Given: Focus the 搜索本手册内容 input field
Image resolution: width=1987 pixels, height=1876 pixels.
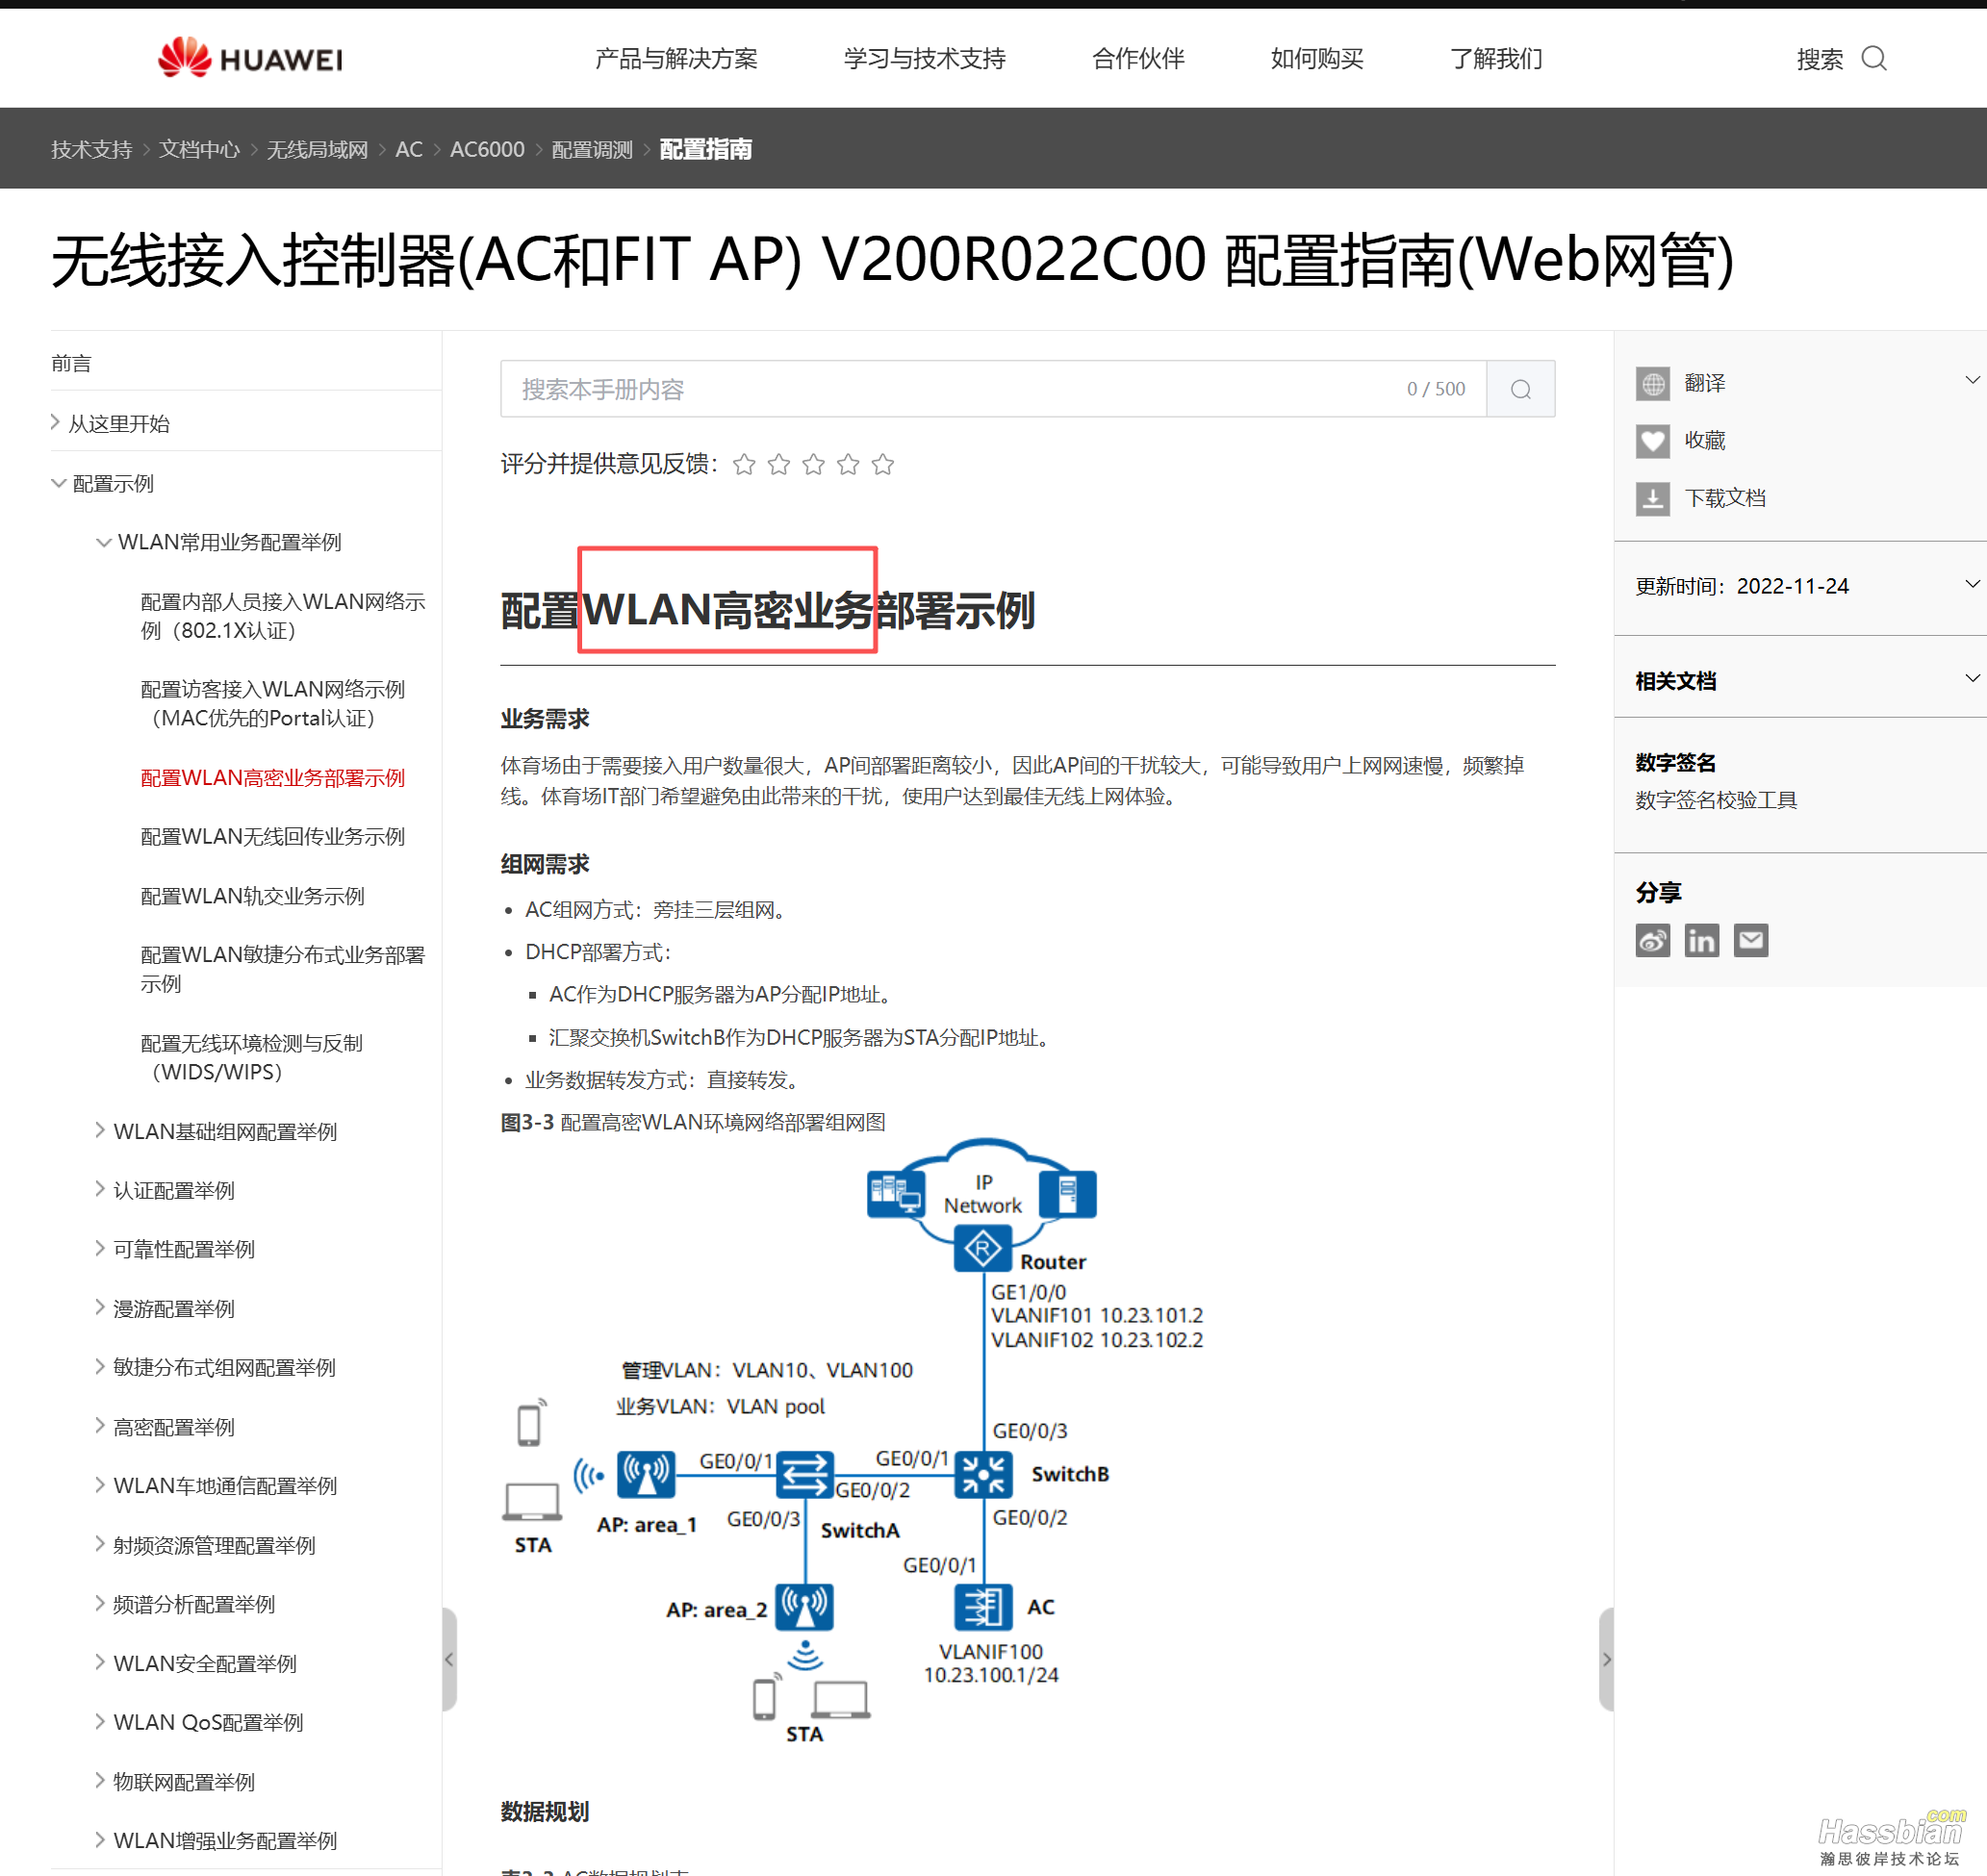Looking at the screenshot, I should coord(993,389).
